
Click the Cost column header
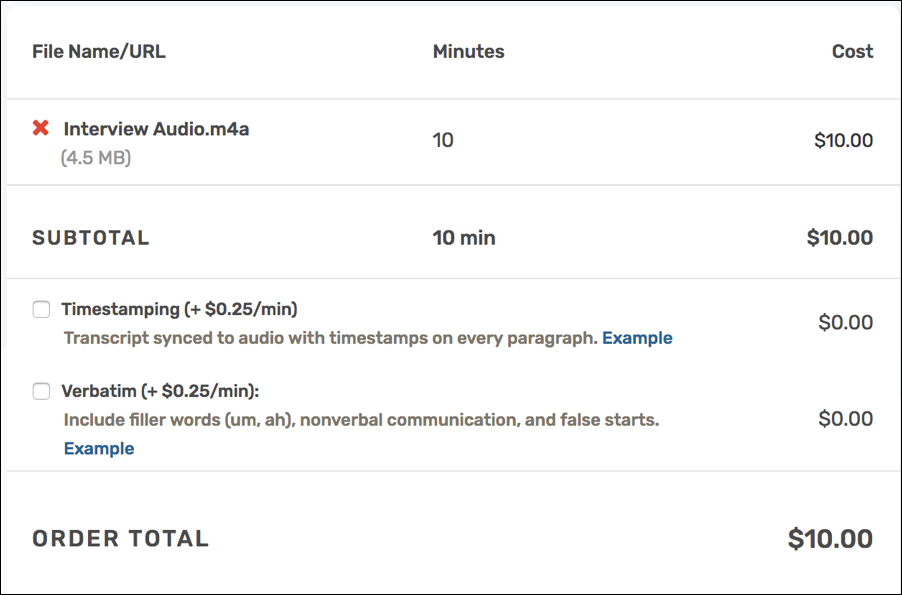coord(852,51)
